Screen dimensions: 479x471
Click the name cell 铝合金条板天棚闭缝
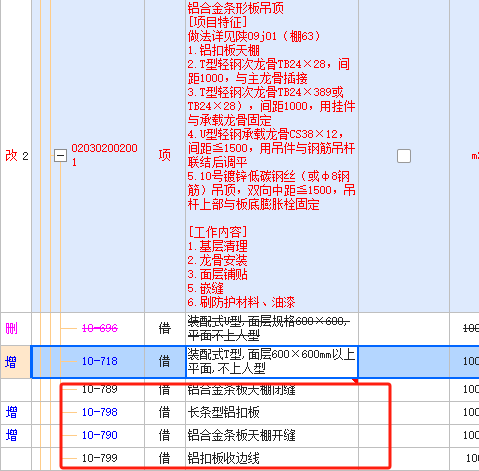pos(272,390)
